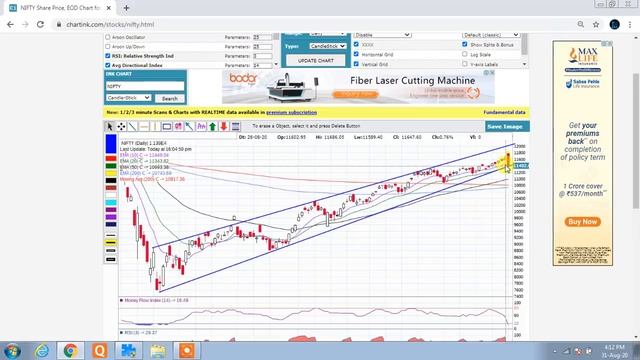Pick the green color swatch
640x360 pixels.
(111, 166)
